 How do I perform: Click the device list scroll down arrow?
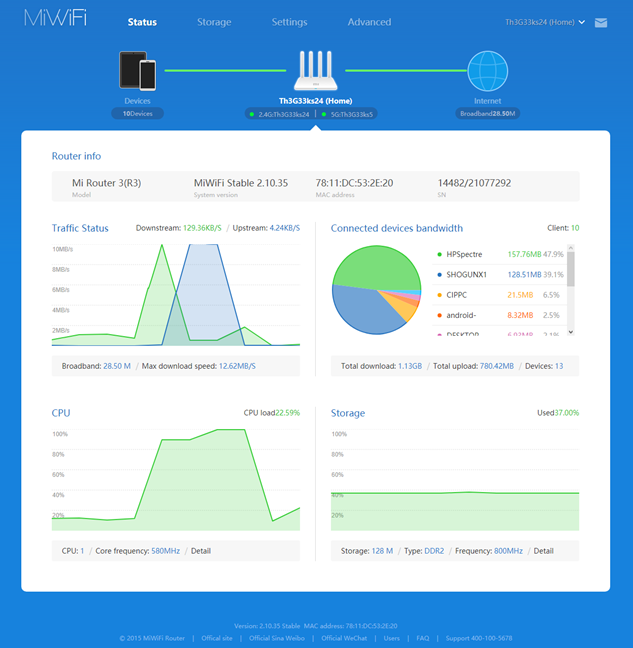[571, 332]
